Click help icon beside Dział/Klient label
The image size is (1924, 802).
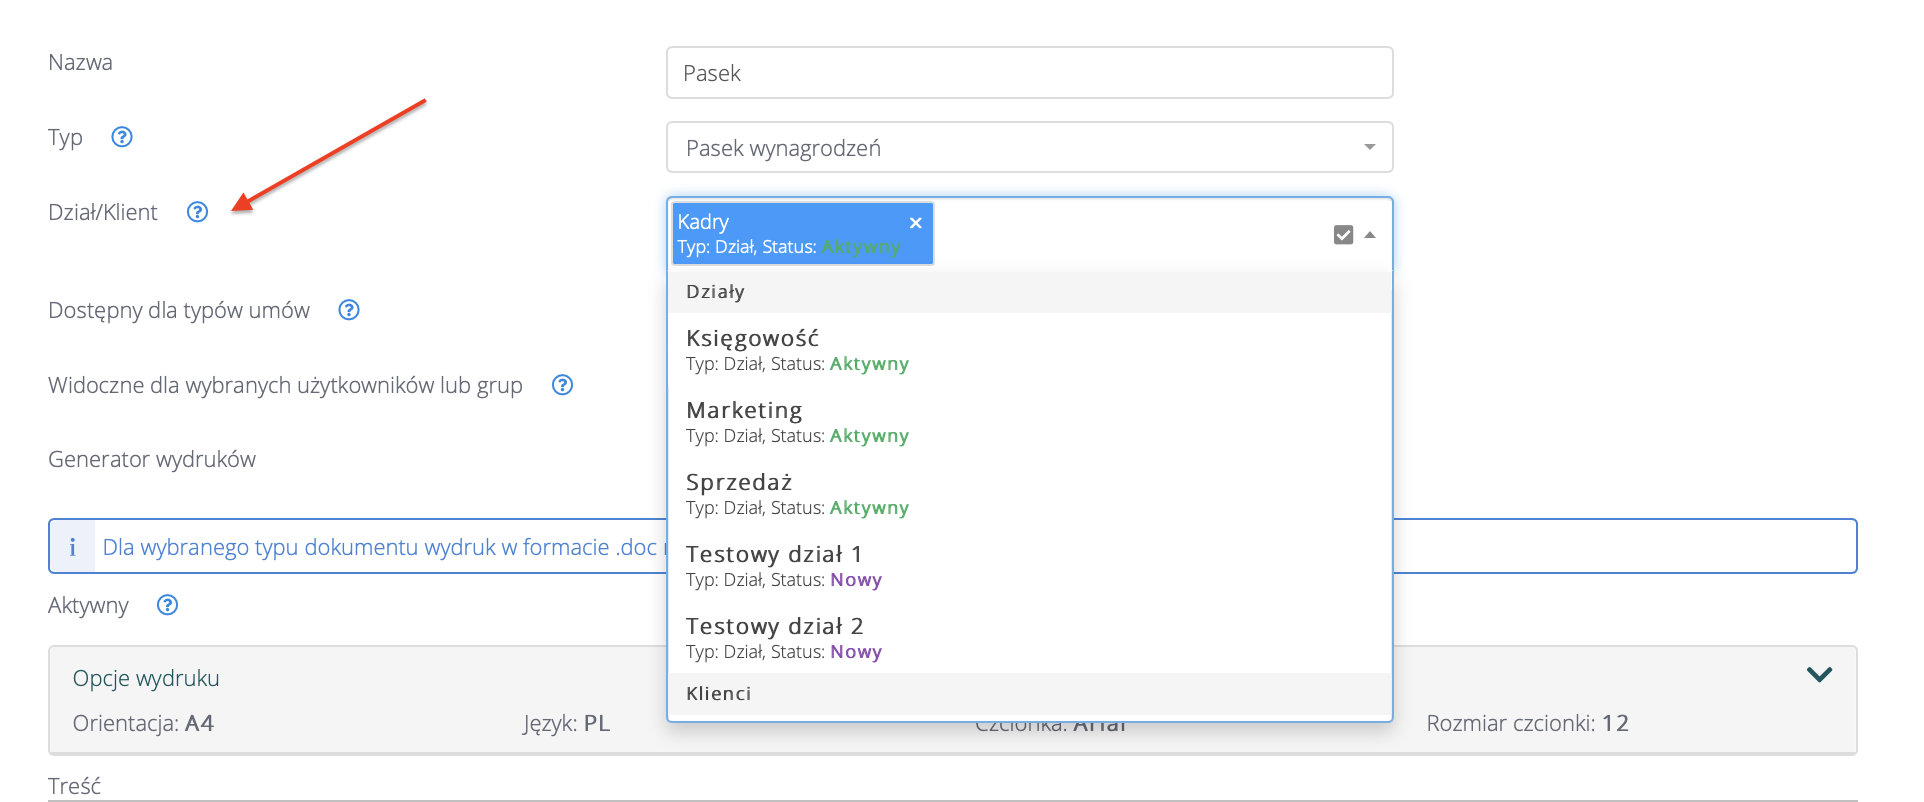pyautogui.click(x=198, y=212)
